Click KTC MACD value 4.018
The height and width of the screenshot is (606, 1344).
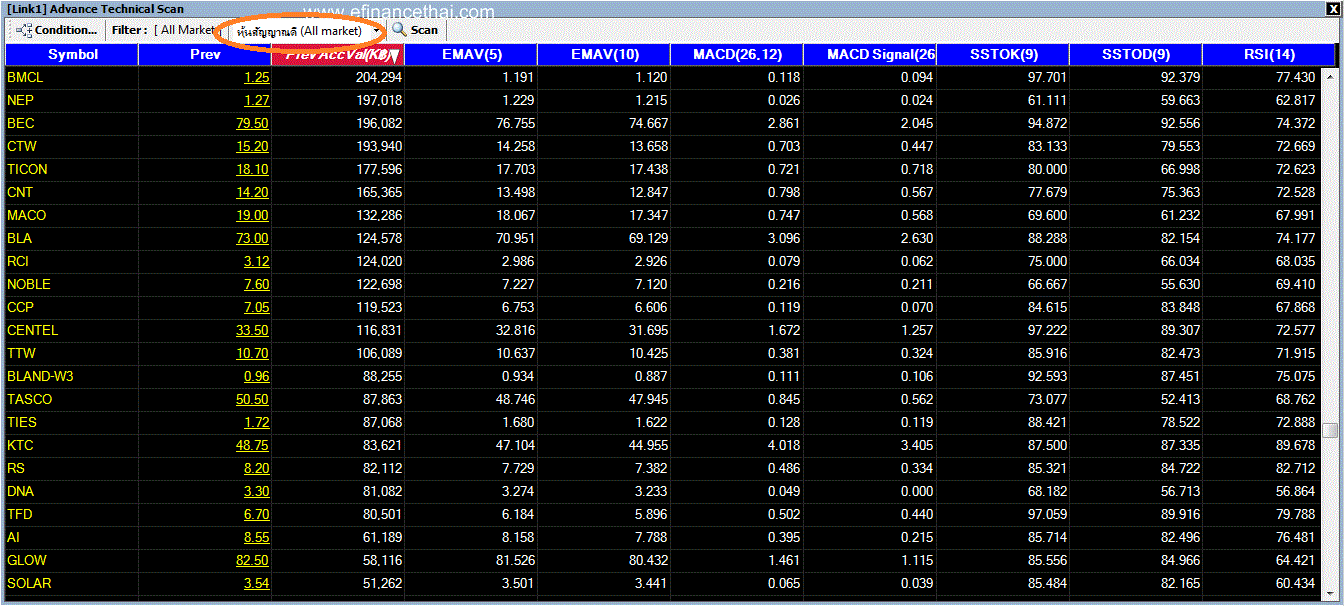[x=784, y=445]
